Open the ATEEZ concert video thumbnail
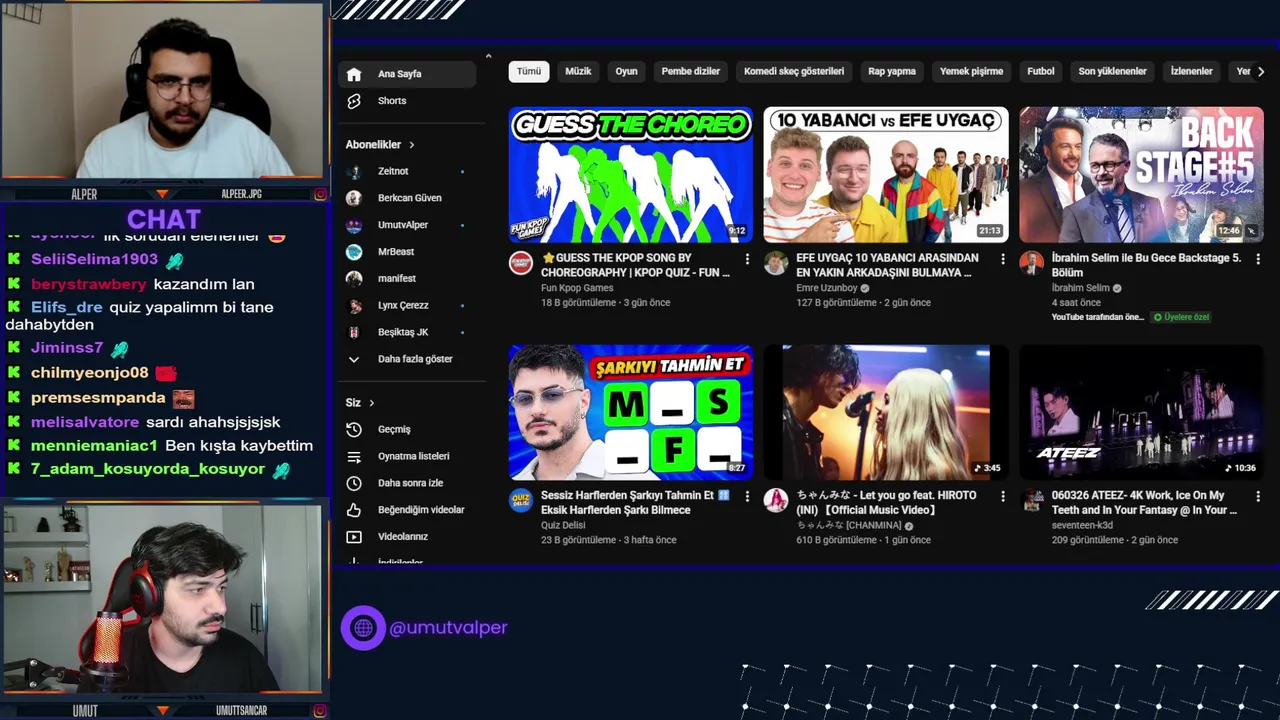The height and width of the screenshot is (720, 1280). [1141, 412]
